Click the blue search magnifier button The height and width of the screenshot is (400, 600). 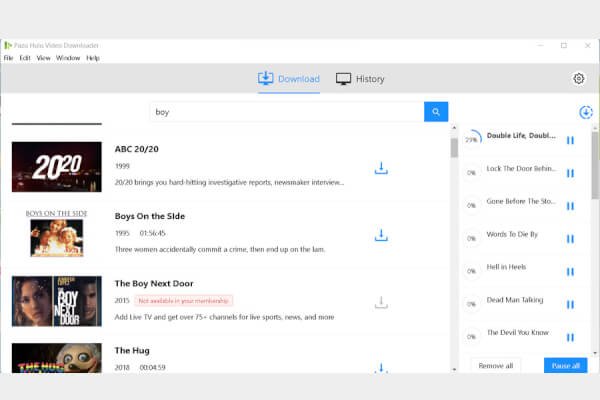(x=436, y=112)
